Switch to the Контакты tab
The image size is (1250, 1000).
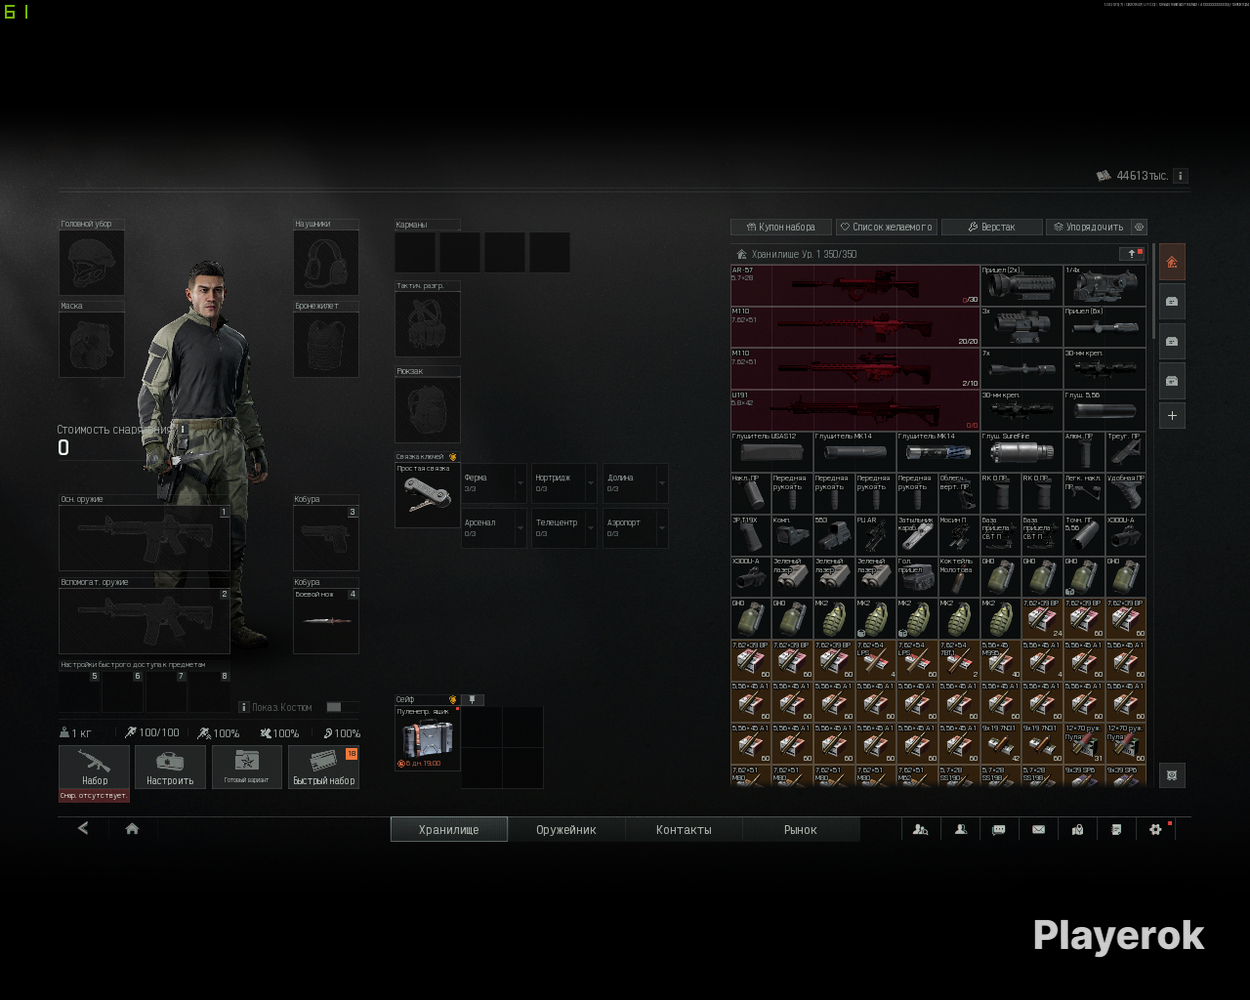pyautogui.click(x=684, y=829)
